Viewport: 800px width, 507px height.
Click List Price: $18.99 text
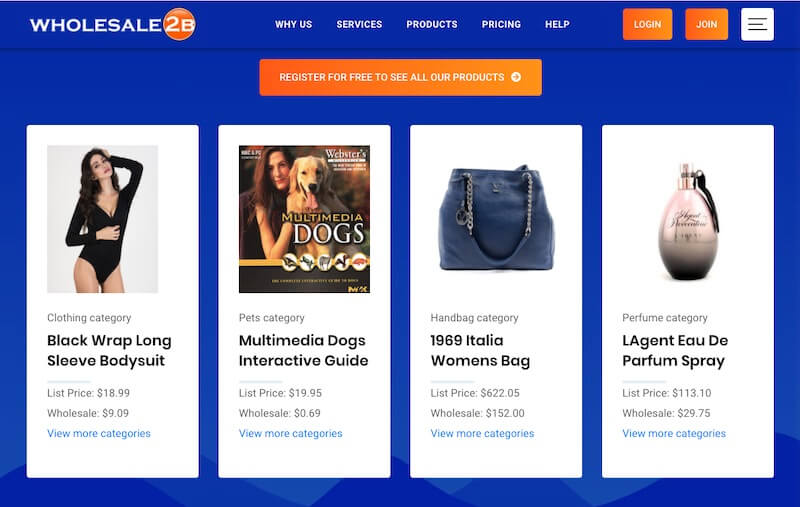(88, 393)
